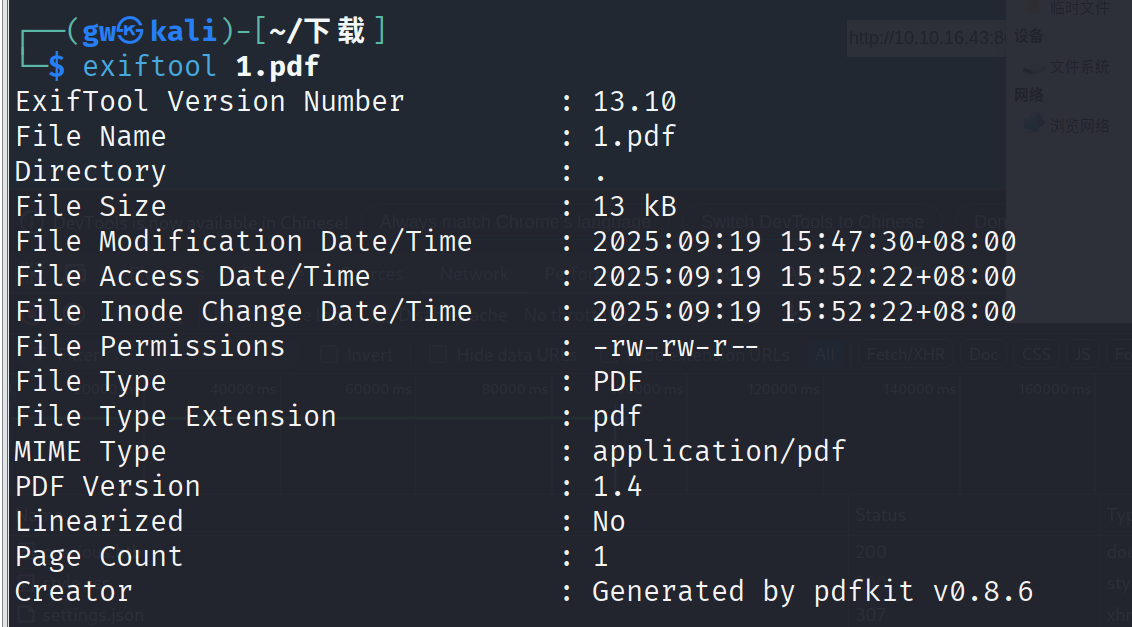Image resolution: width=1132 pixels, height=627 pixels.
Task: Switch to the Network tab in DevTools
Action: click(x=474, y=274)
